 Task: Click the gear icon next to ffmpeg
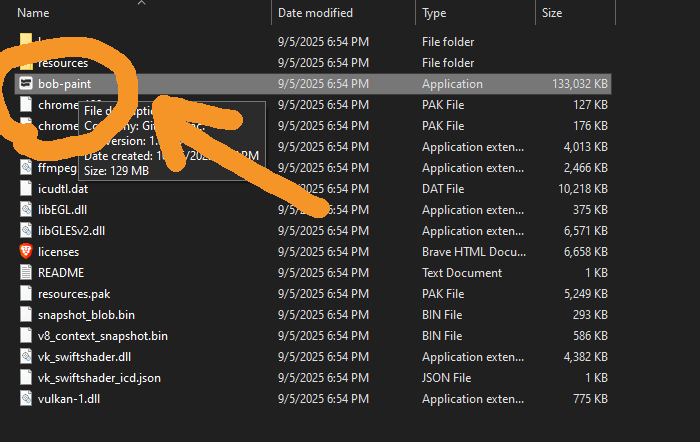(x=26, y=167)
